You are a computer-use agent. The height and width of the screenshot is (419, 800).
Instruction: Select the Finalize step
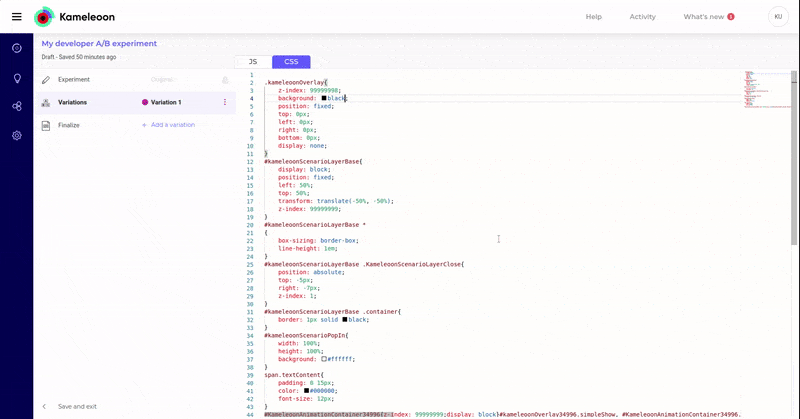pyautogui.click(x=69, y=125)
